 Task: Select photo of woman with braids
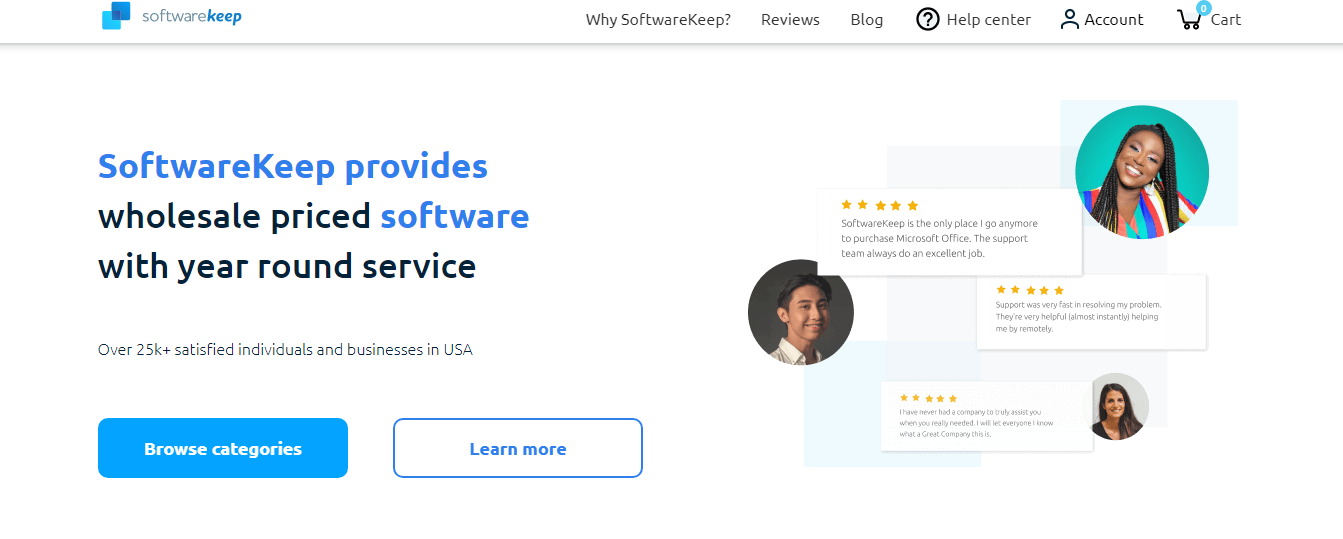1142,172
